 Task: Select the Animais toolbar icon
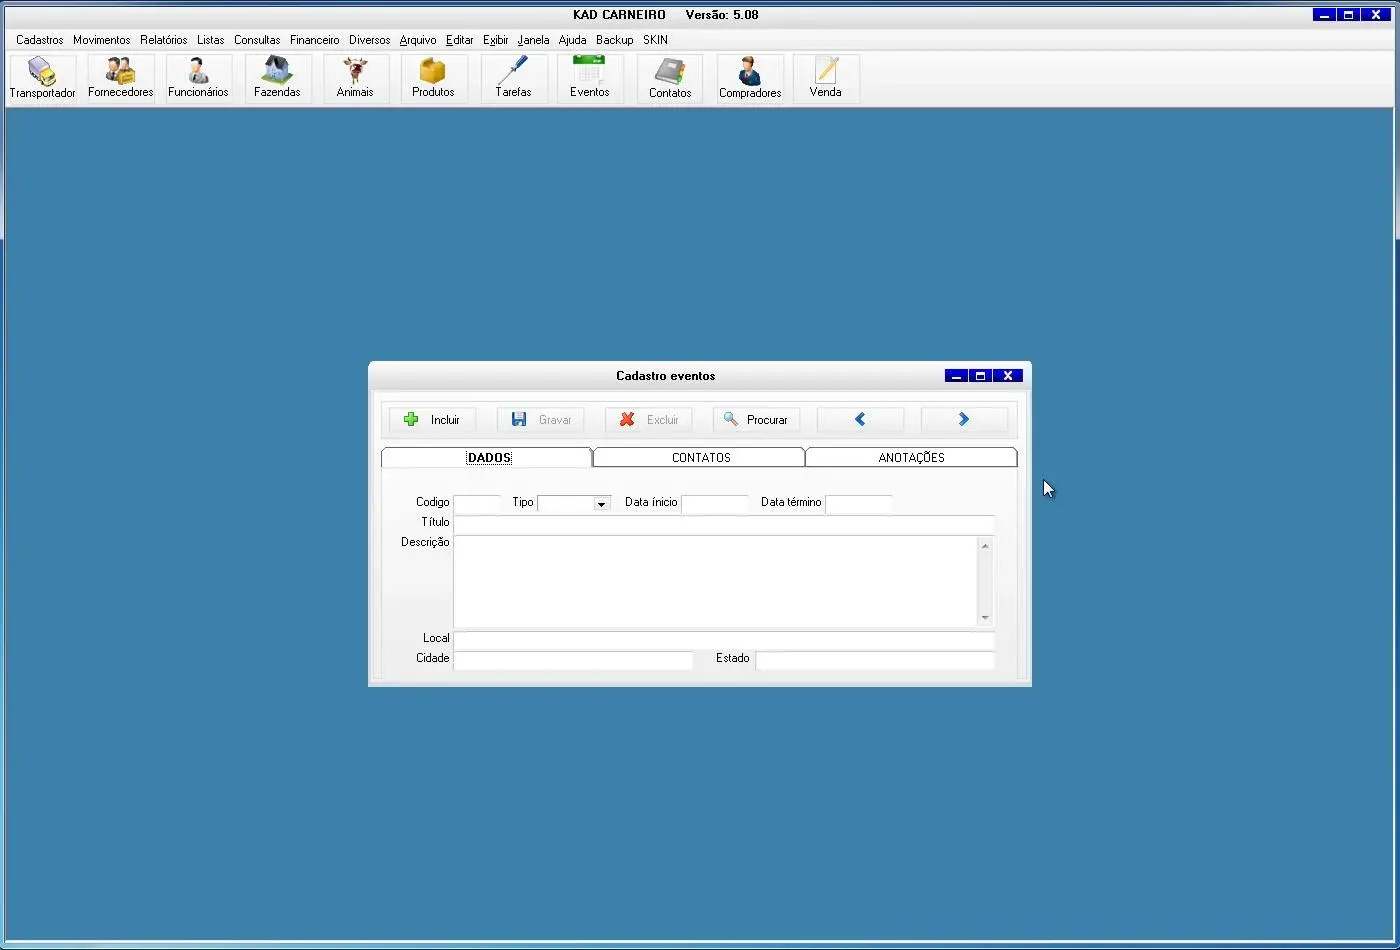coord(355,78)
